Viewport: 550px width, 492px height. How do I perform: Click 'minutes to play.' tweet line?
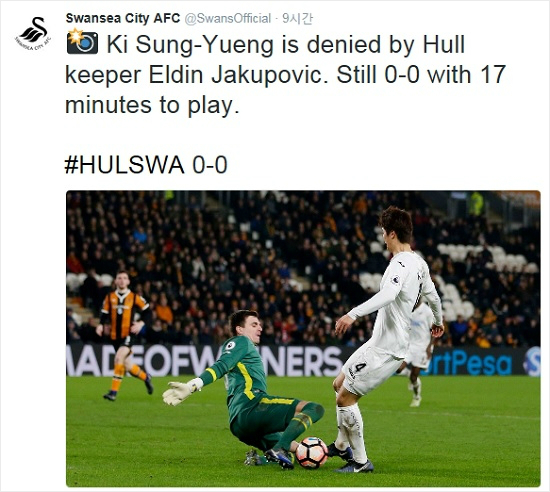(x=152, y=105)
